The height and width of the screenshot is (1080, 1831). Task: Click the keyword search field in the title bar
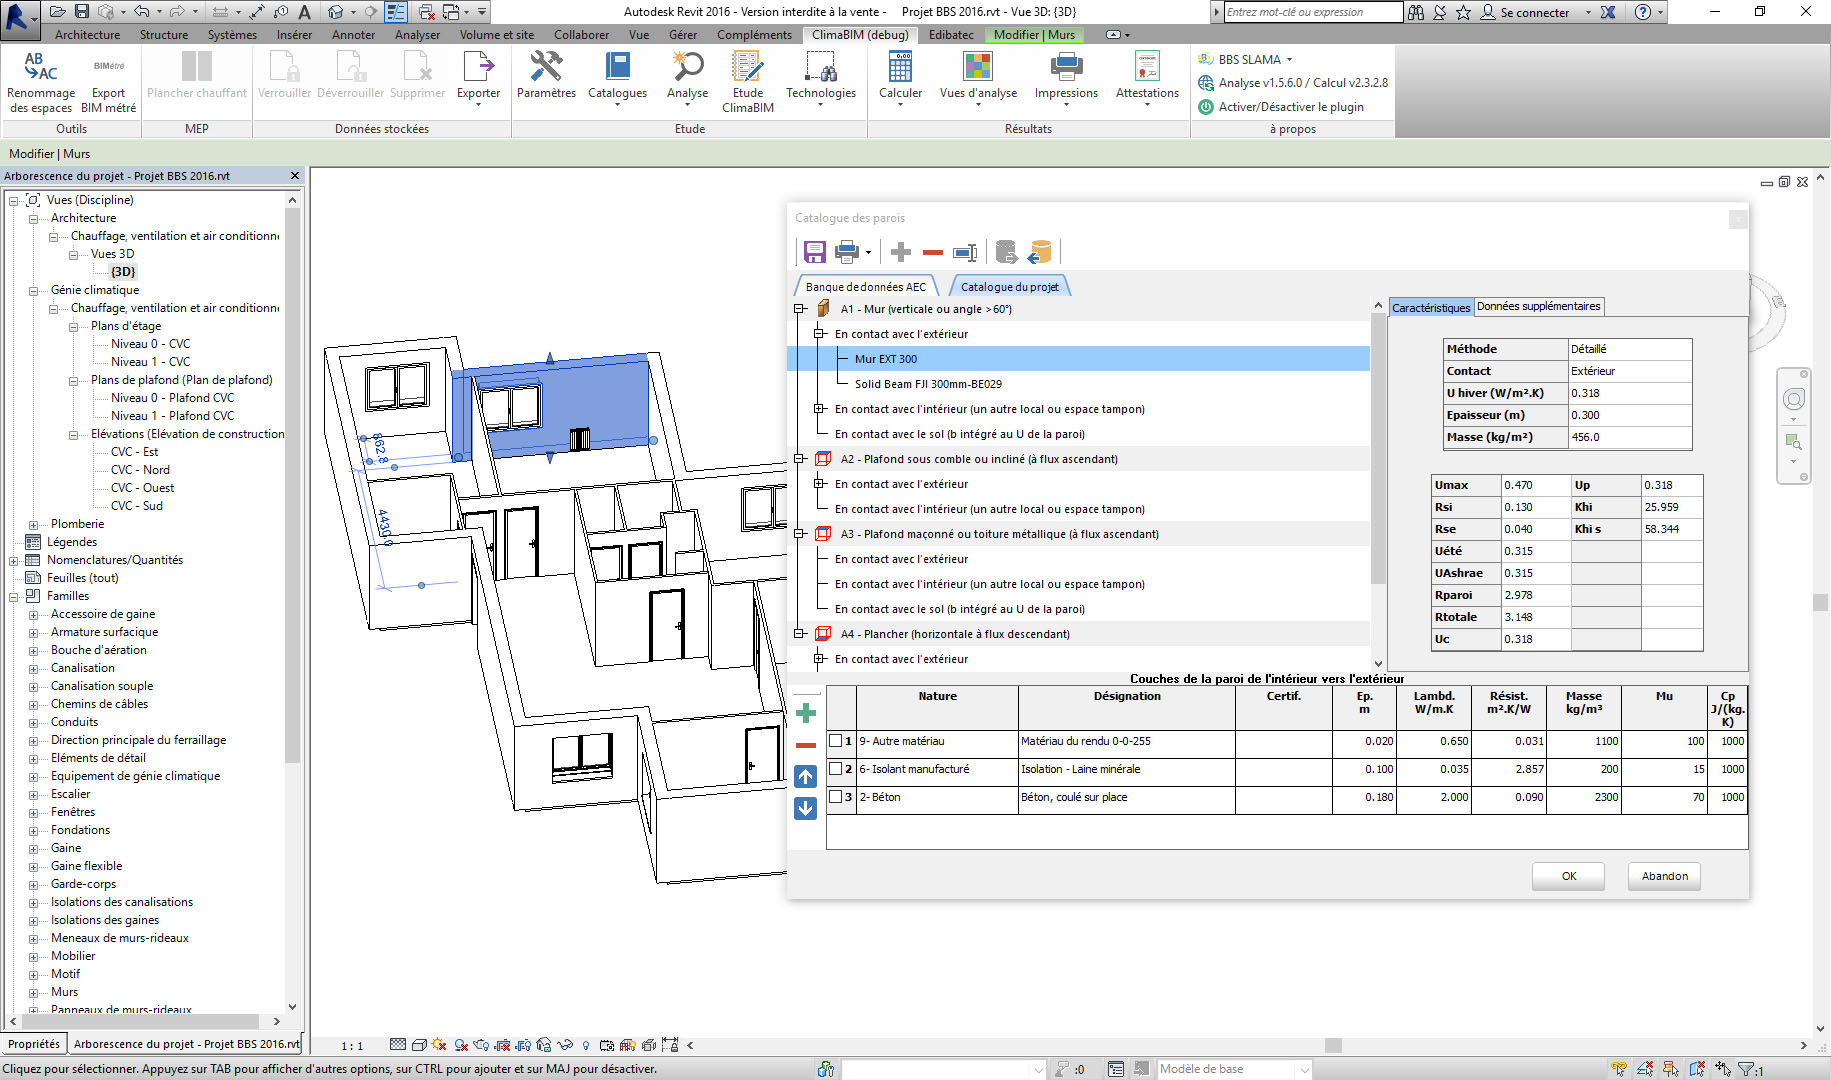tap(1314, 12)
